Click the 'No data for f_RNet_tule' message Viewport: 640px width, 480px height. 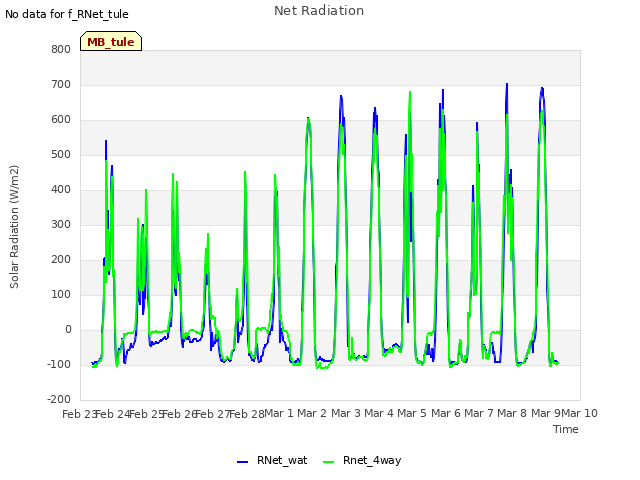coord(67,14)
